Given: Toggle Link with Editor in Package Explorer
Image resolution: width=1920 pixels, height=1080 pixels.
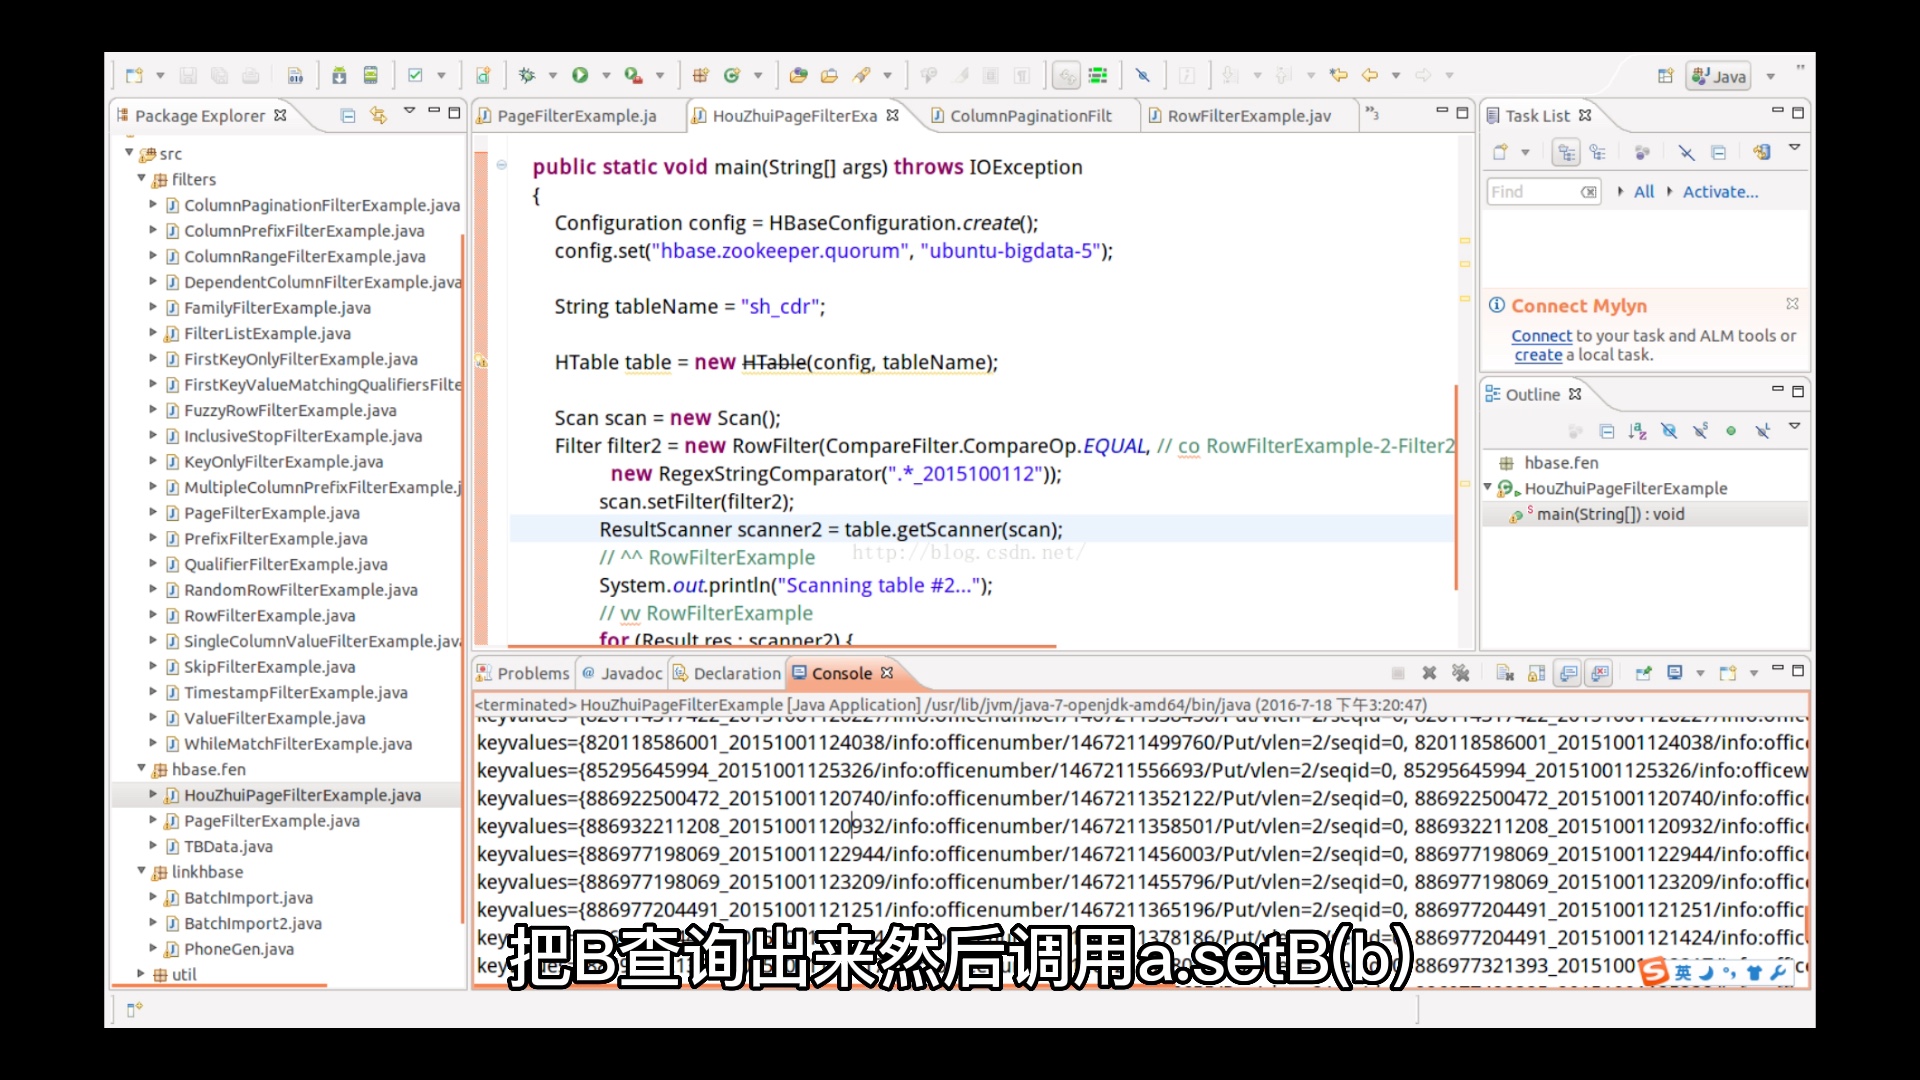Looking at the screenshot, I should coord(378,115).
